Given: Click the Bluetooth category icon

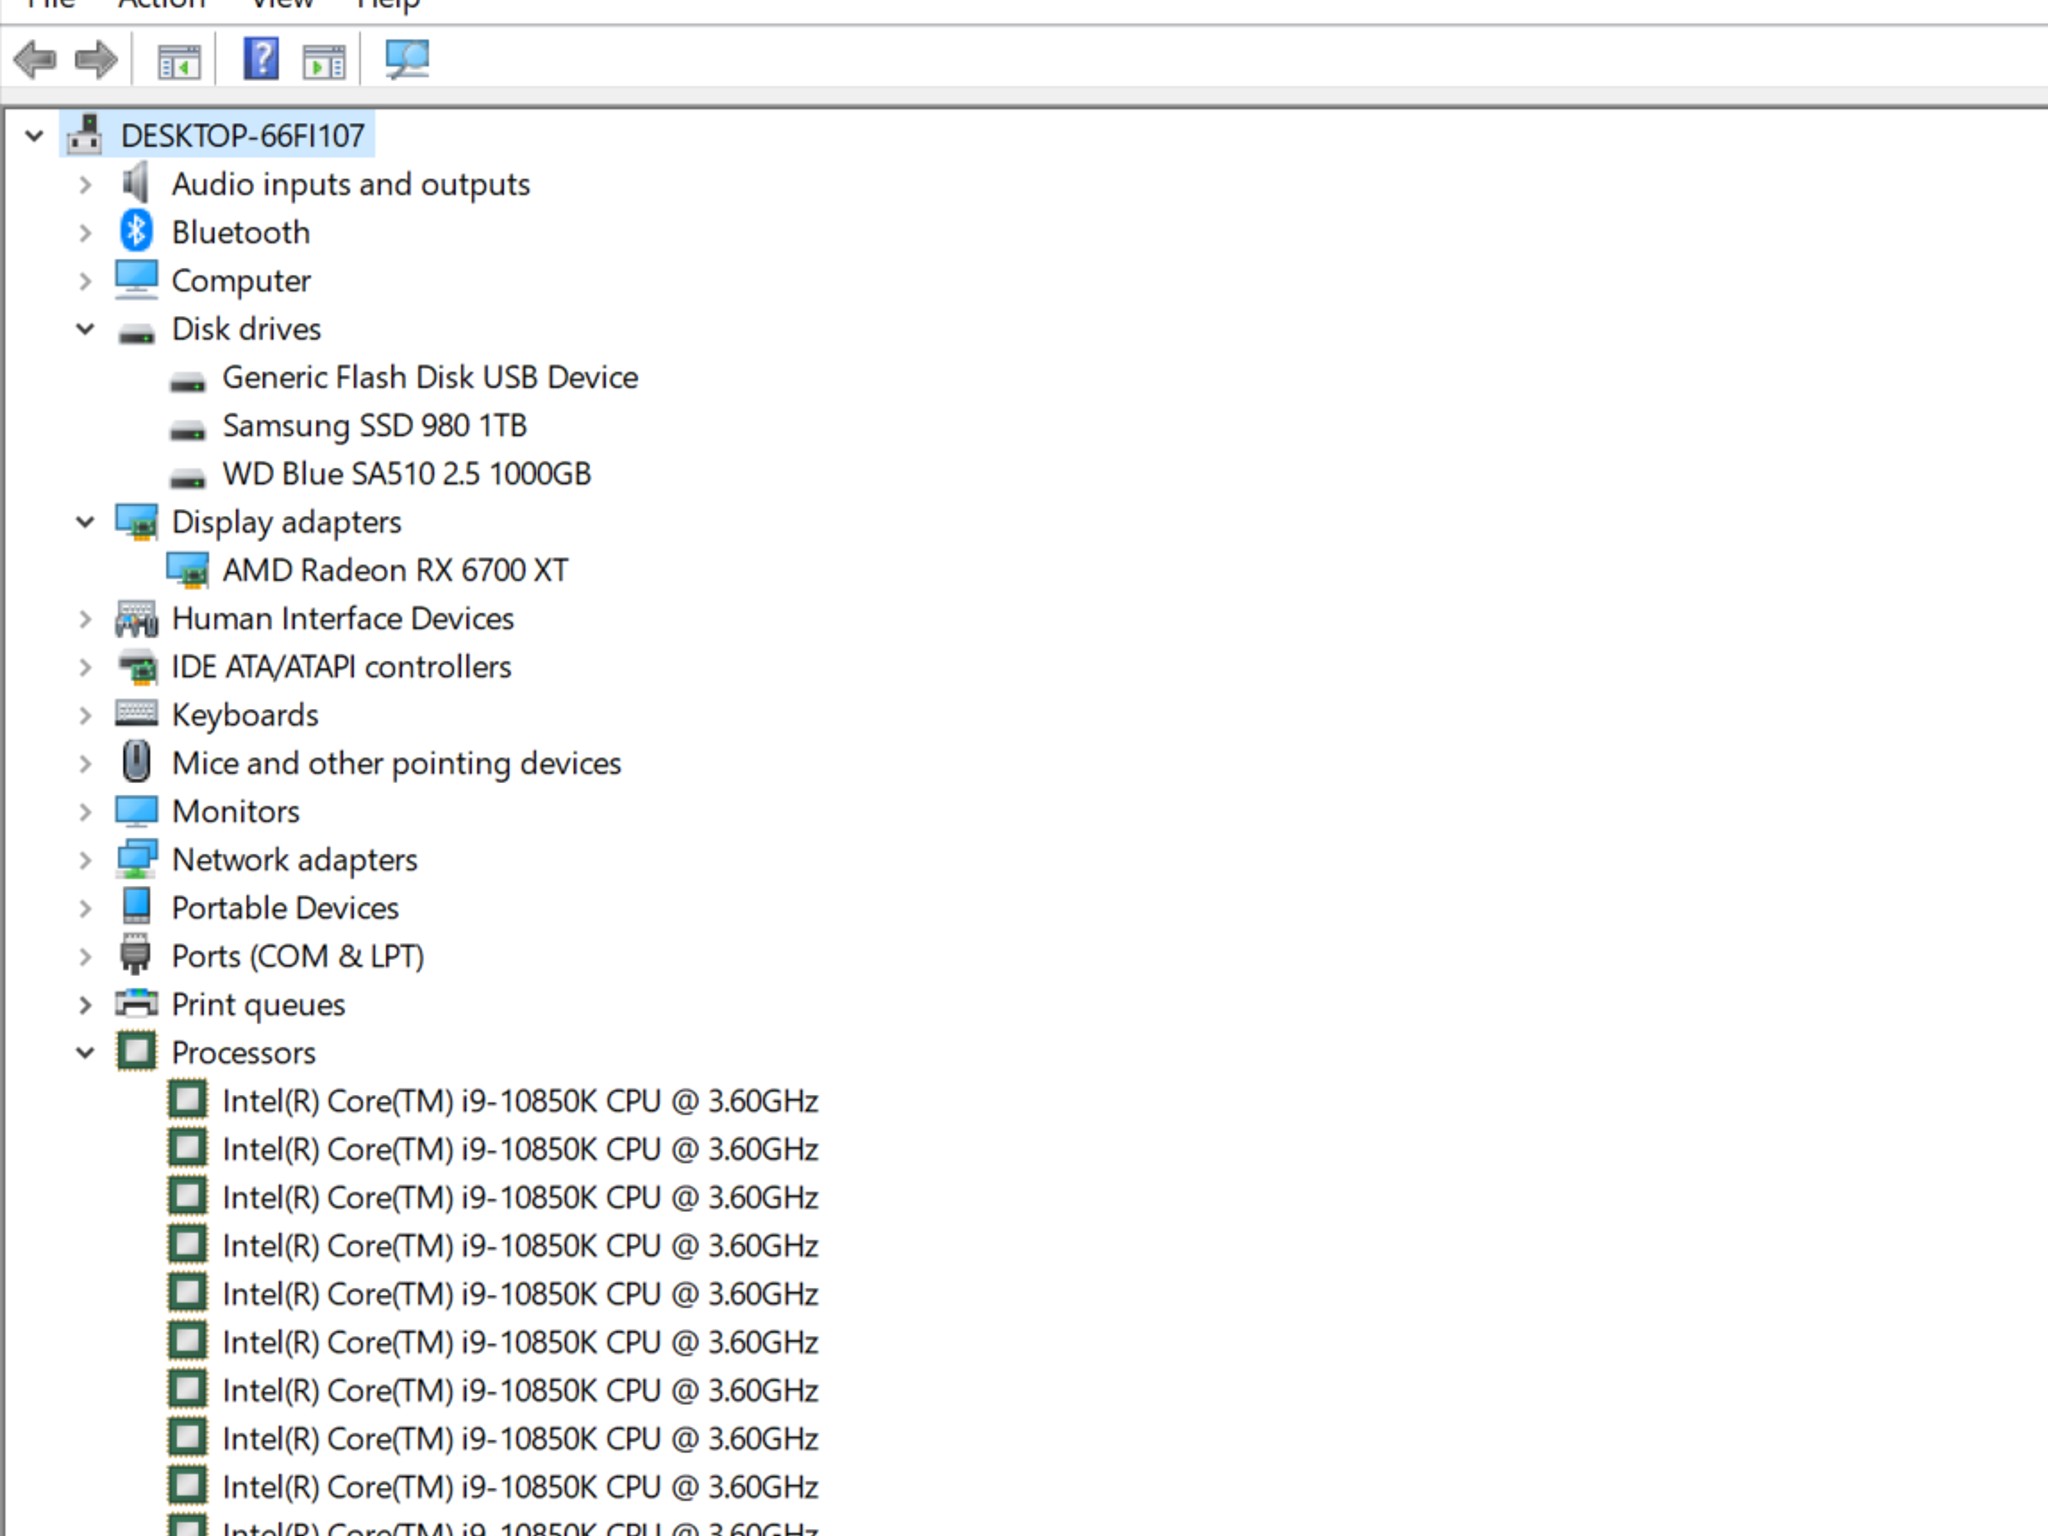Looking at the screenshot, I should point(136,232).
